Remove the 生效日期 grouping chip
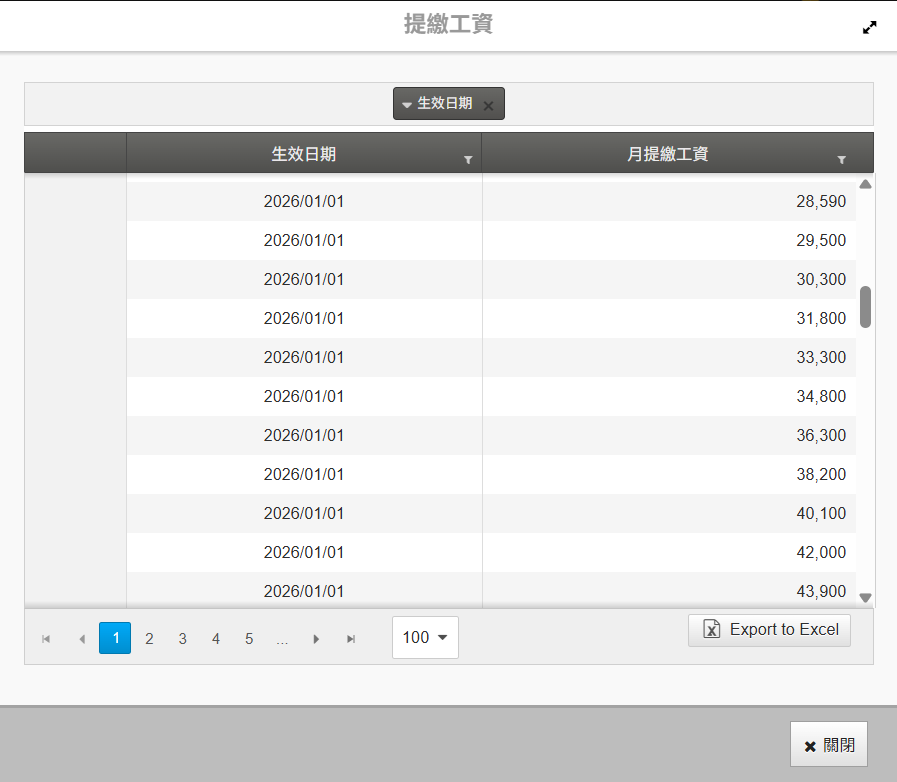 click(488, 105)
